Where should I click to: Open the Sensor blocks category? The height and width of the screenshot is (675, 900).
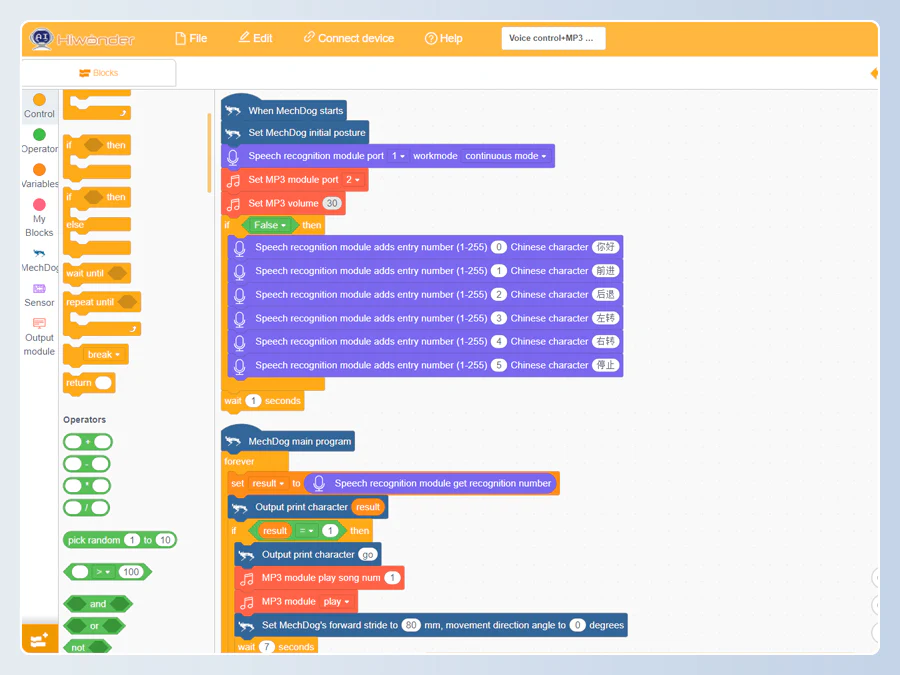pos(39,289)
